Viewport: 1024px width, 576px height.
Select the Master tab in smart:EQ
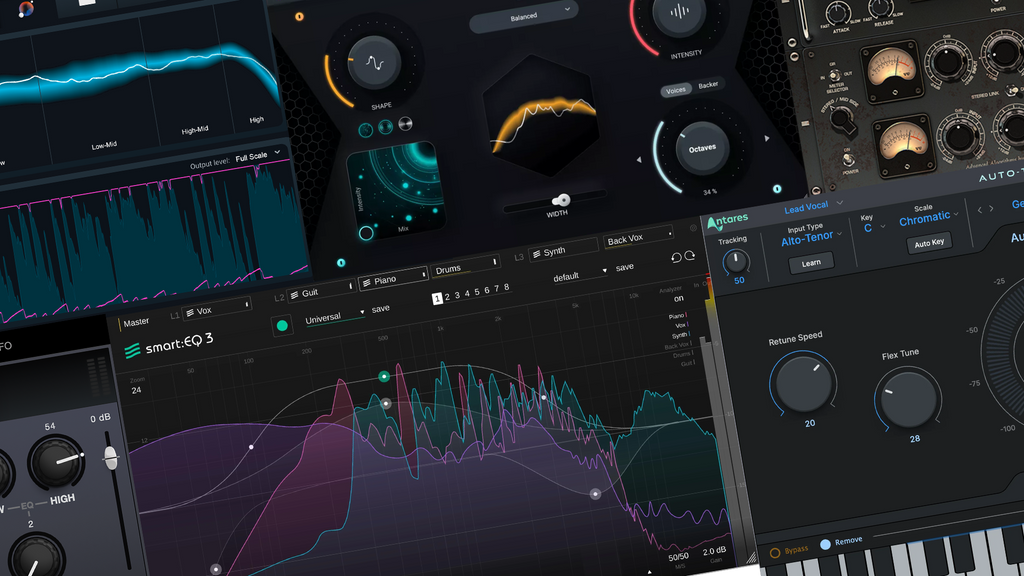[135, 322]
